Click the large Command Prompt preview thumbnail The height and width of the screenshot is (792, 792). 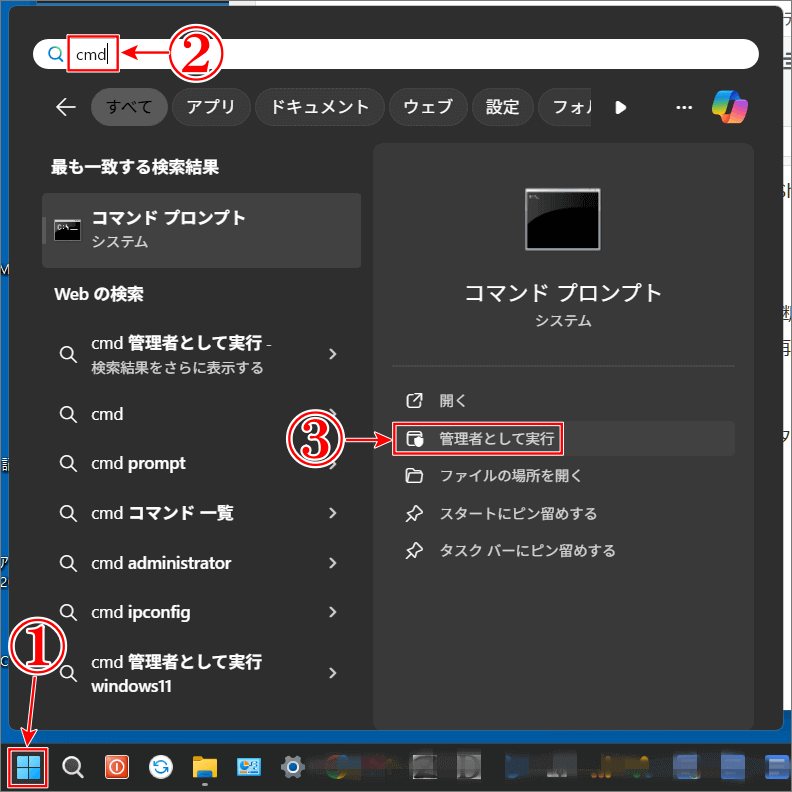pyautogui.click(x=563, y=219)
